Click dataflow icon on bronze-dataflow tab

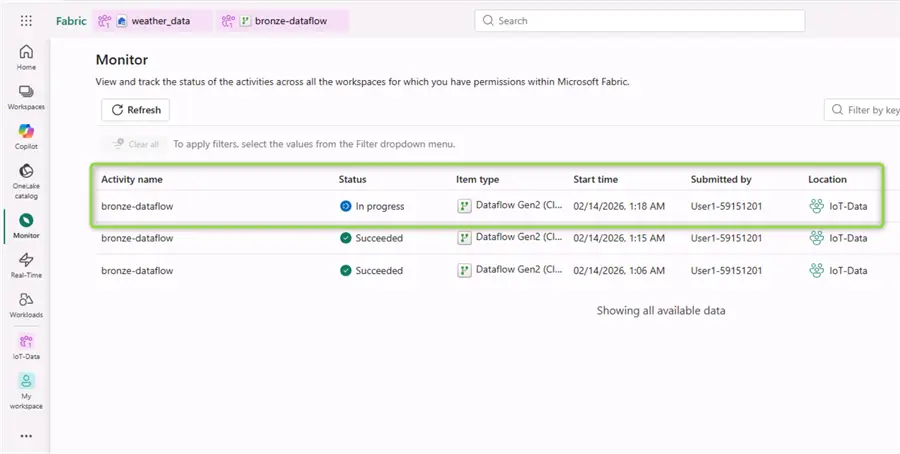(245, 21)
